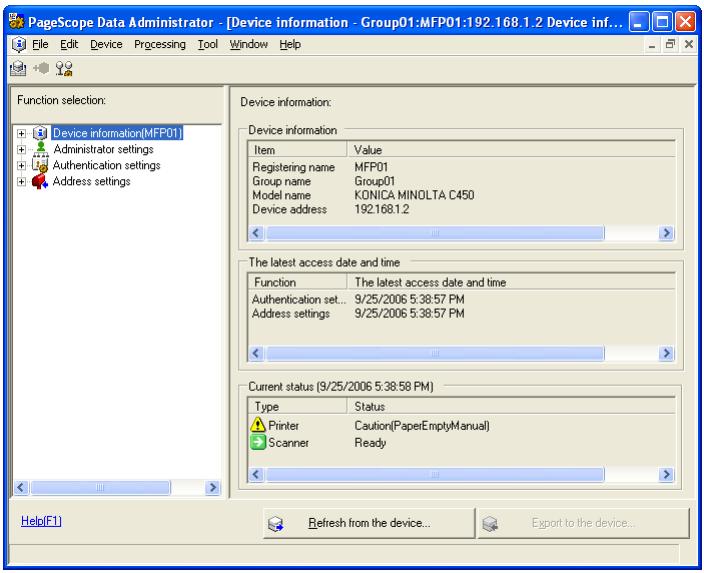Open the Help(F1) link
Screen dimensions: 704x573
(41, 521)
